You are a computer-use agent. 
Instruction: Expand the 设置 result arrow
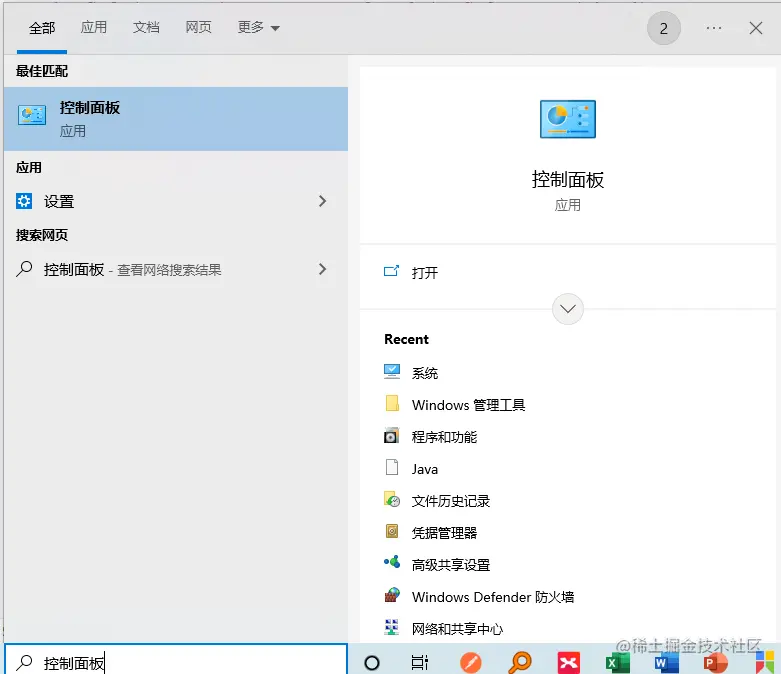tap(322, 201)
